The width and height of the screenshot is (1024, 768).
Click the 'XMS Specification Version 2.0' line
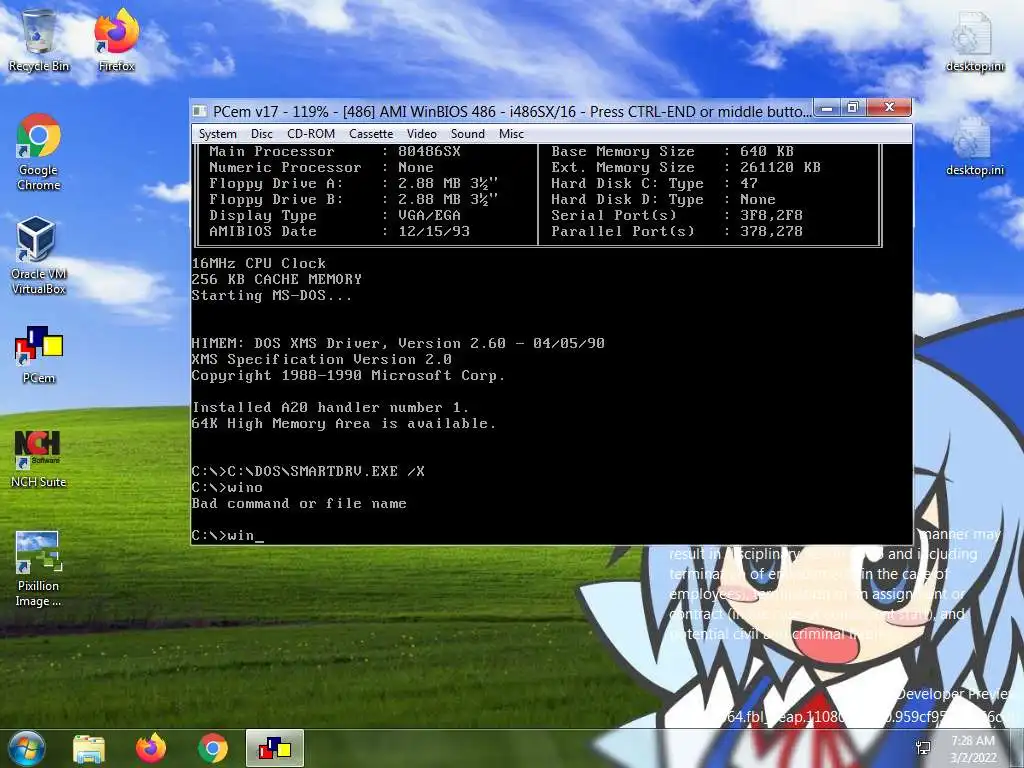pyautogui.click(x=321, y=360)
